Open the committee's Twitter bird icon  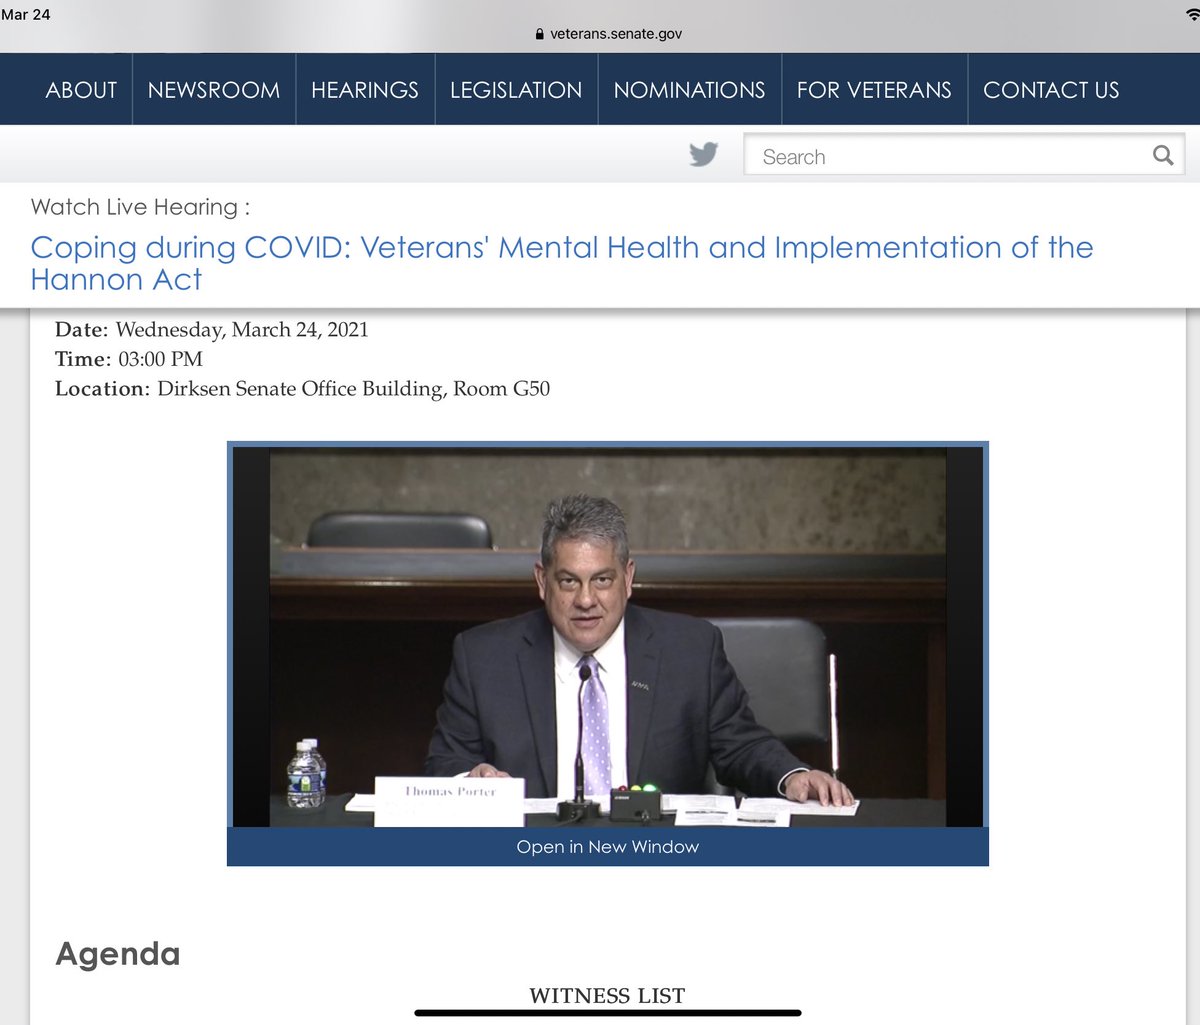point(704,155)
